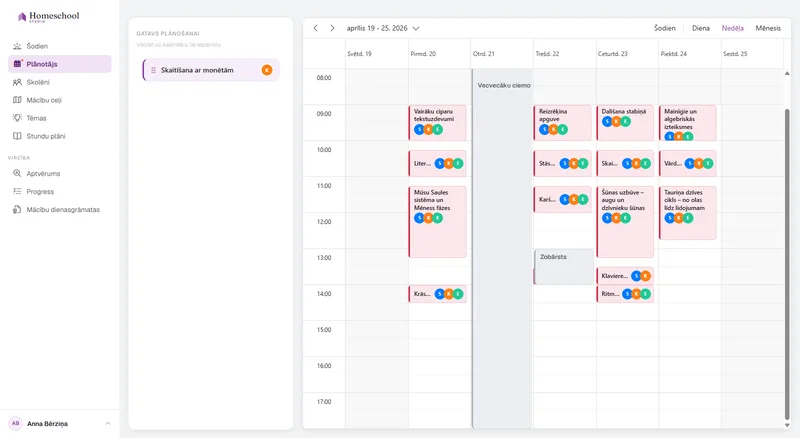
Task: Click drag handle on Skaitīšana ar monētām
Action: pyautogui.click(x=154, y=70)
